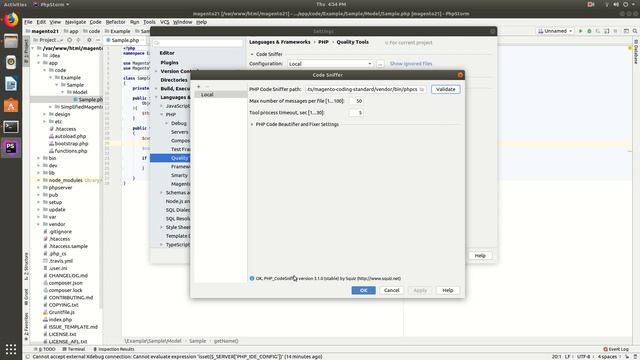This screenshot has height=360, width=640.
Task: Confirm Code Sniffer dialog with OK
Action: point(363,290)
